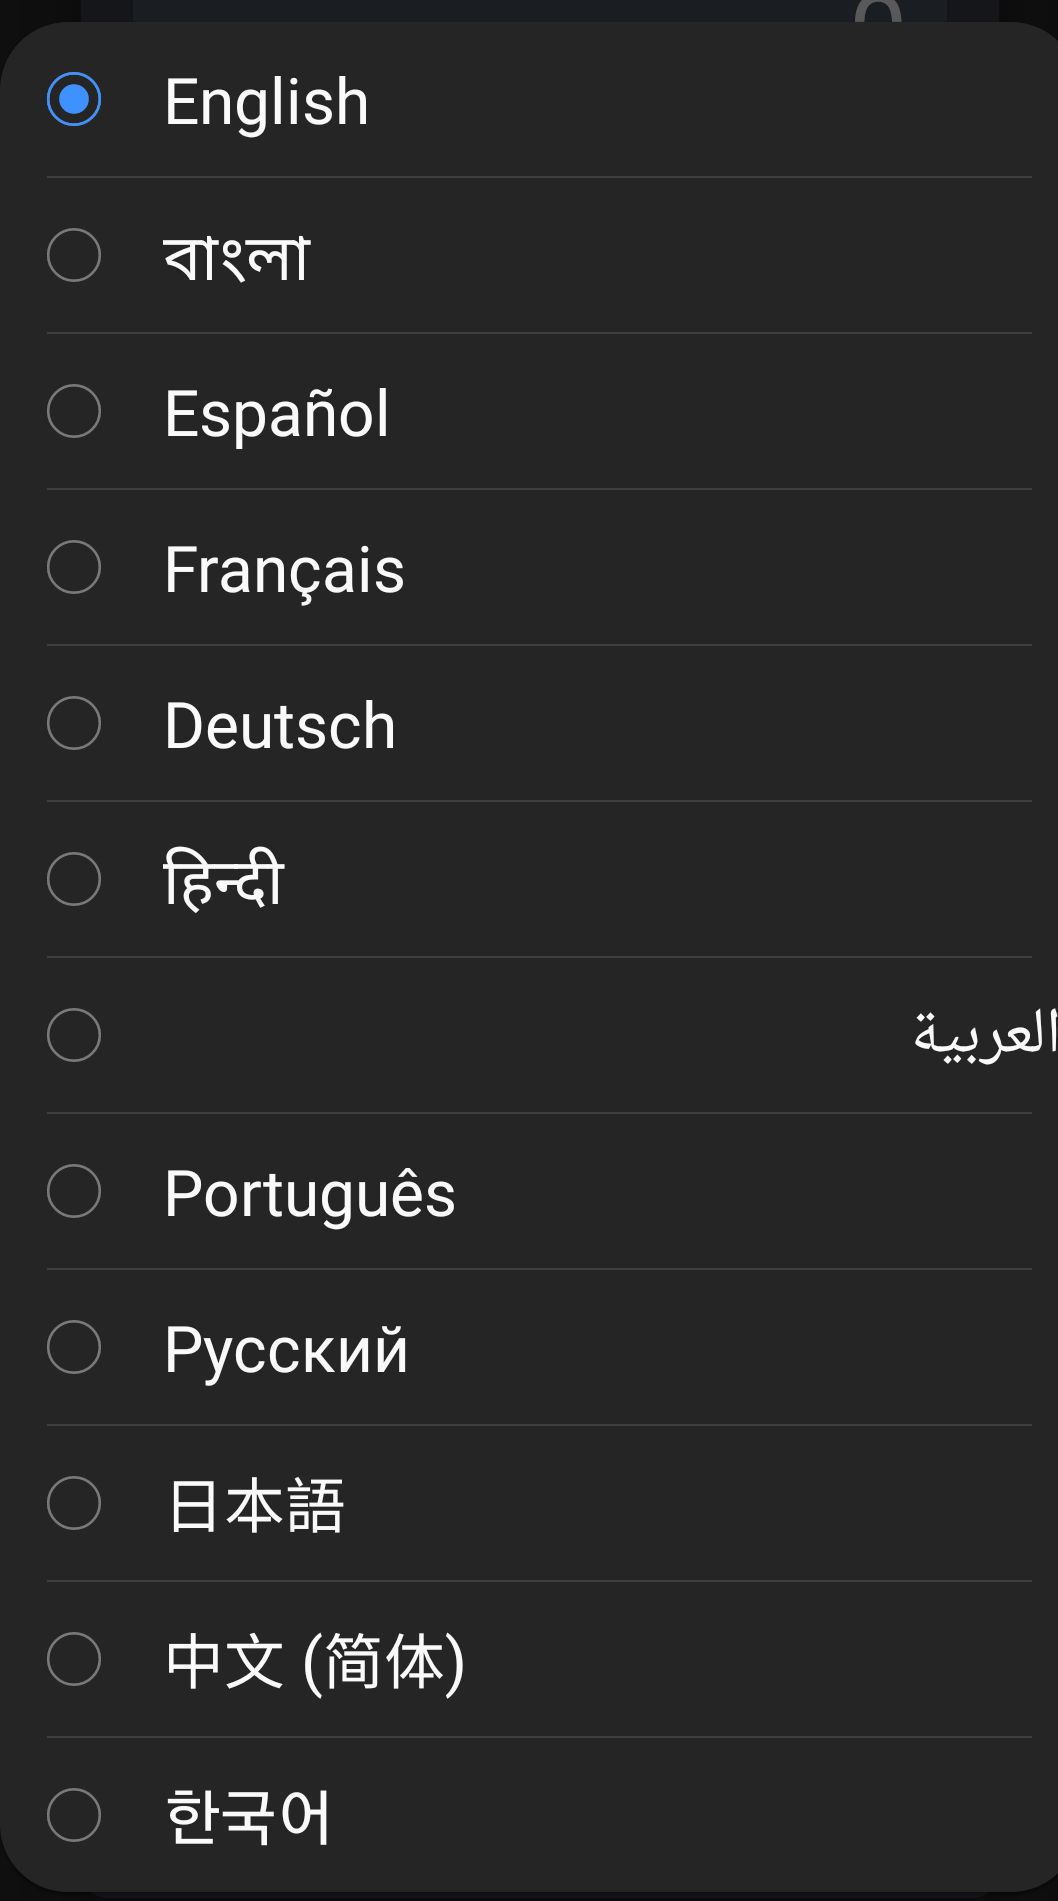The width and height of the screenshot is (1058, 1901).
Task: Select the العربية radio button
Action: point(74,1035)
